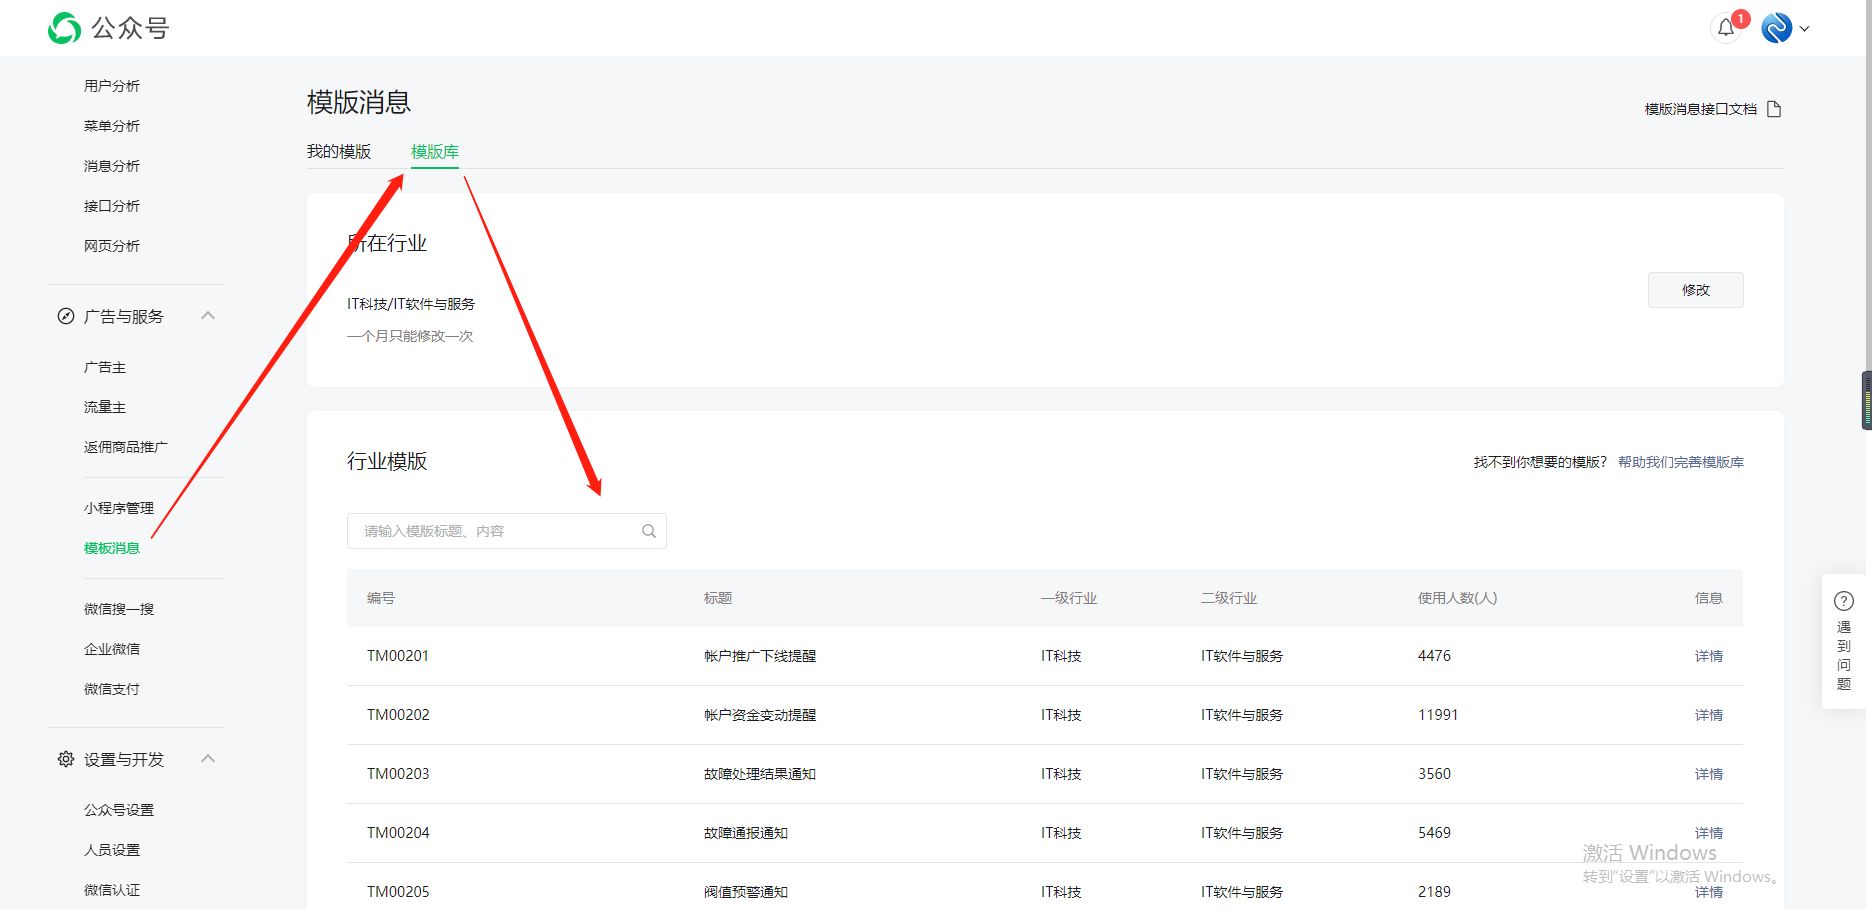Image resolution: width=1872 pixels, height=909 pixels.
Task: Open 帮助我们完善模版库 link
Action: point(1680,462)
